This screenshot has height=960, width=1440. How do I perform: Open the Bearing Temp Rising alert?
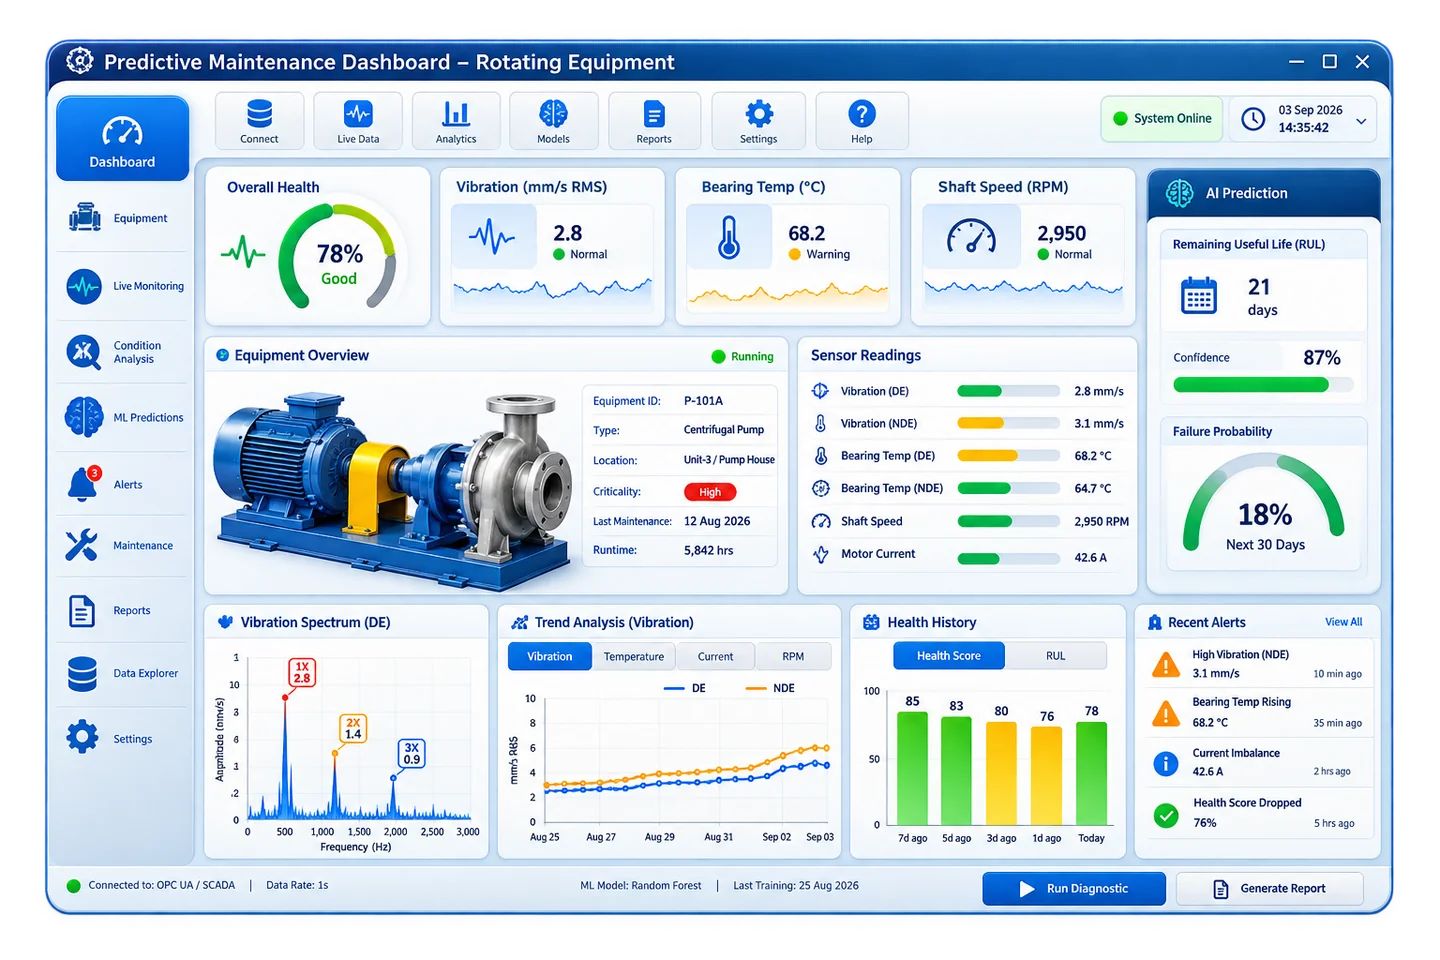click(x=1260, y=712)
